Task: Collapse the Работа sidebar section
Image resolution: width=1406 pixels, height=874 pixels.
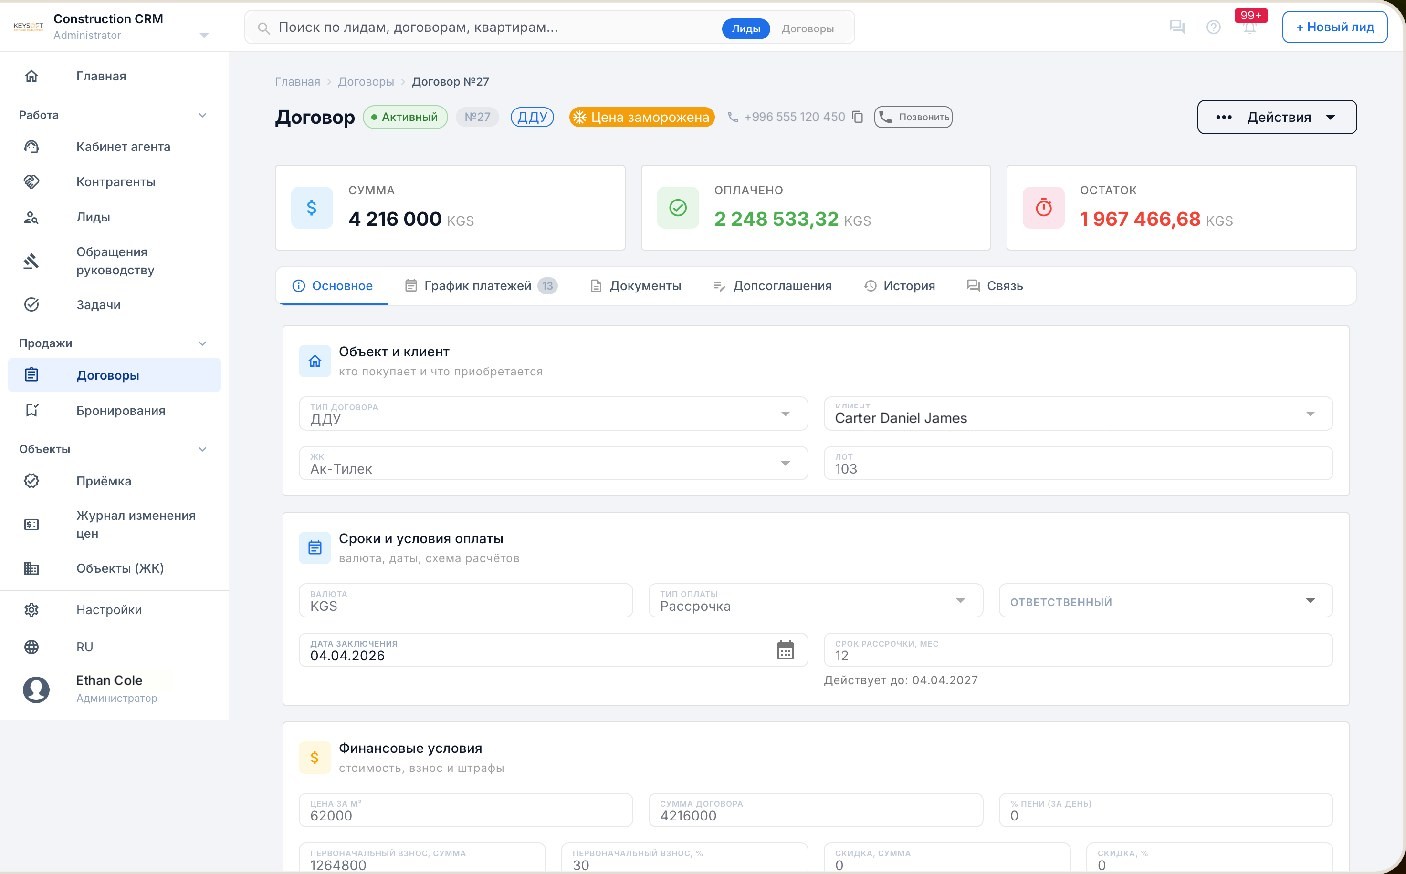Action: [202, 115]
